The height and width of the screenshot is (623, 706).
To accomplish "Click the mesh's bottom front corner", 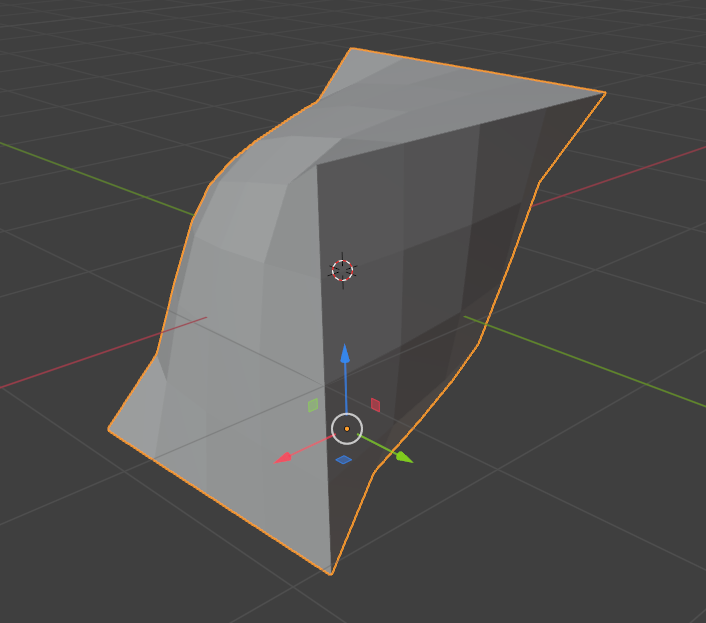I will click(x=331, y=573).
